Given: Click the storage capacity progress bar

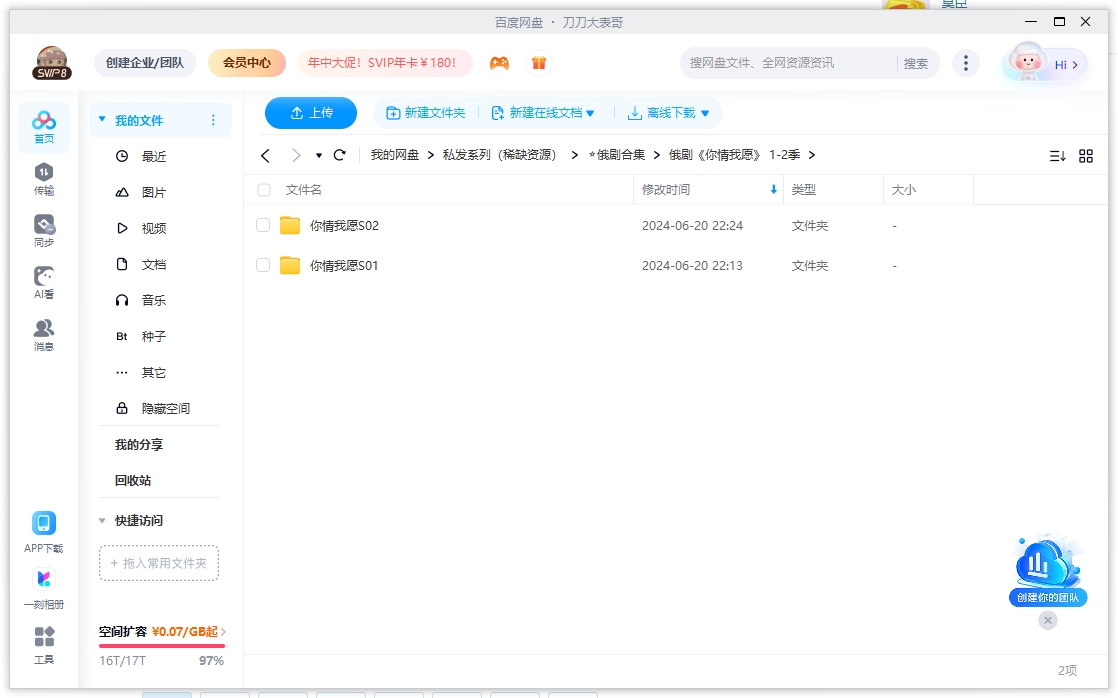Looking at the screenshot, I should click(161, 646).
